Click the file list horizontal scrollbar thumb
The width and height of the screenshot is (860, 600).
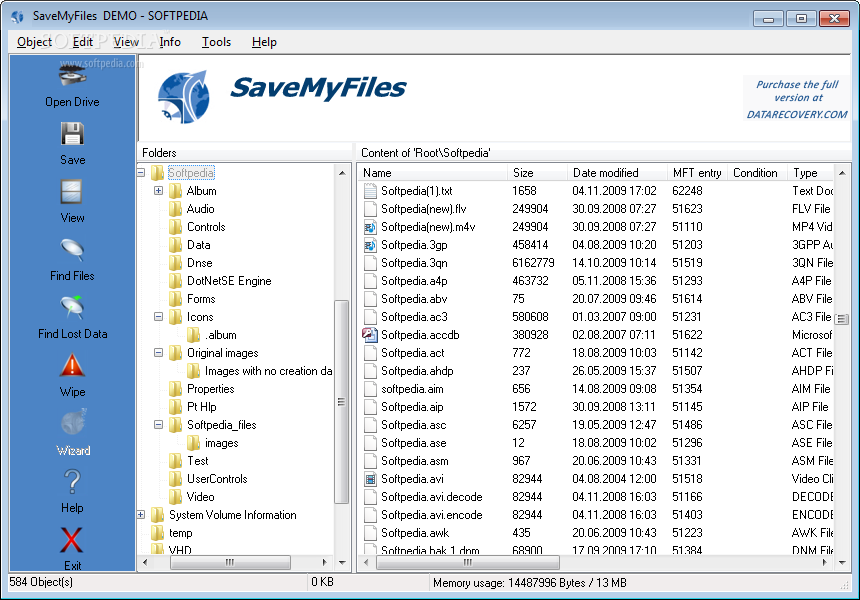tap(468, 562)
